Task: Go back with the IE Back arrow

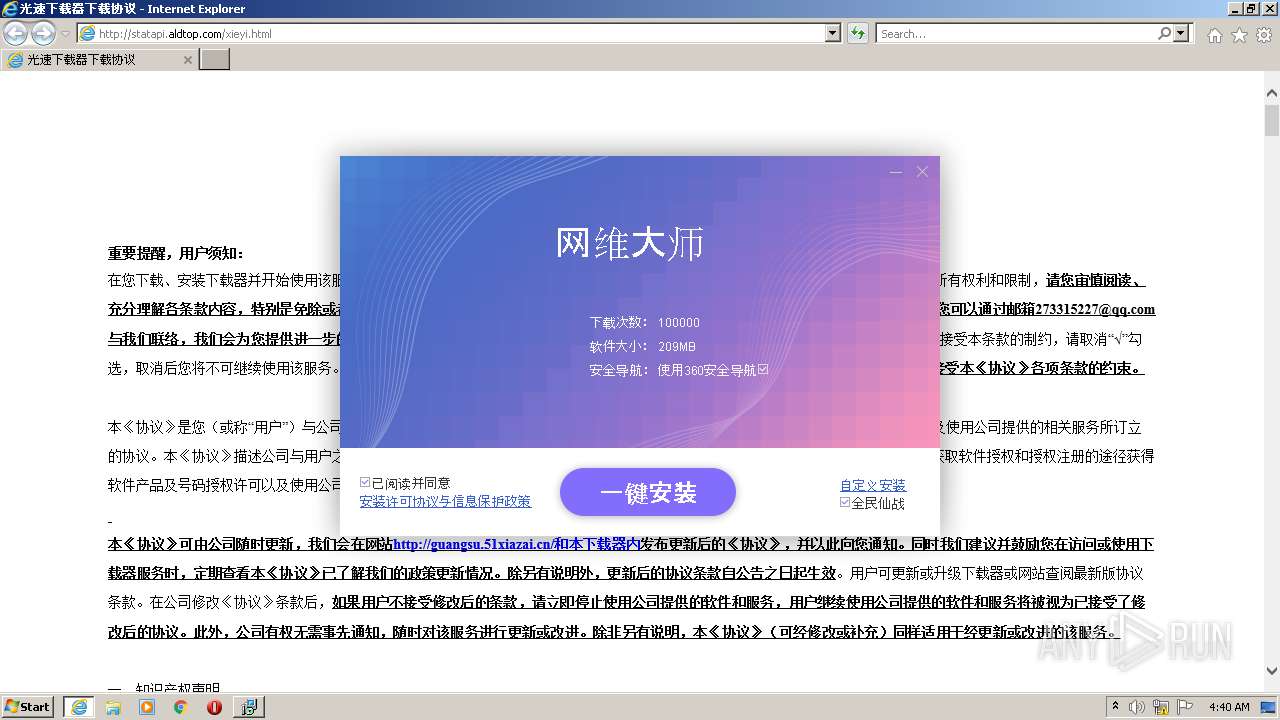Action: 15,33
